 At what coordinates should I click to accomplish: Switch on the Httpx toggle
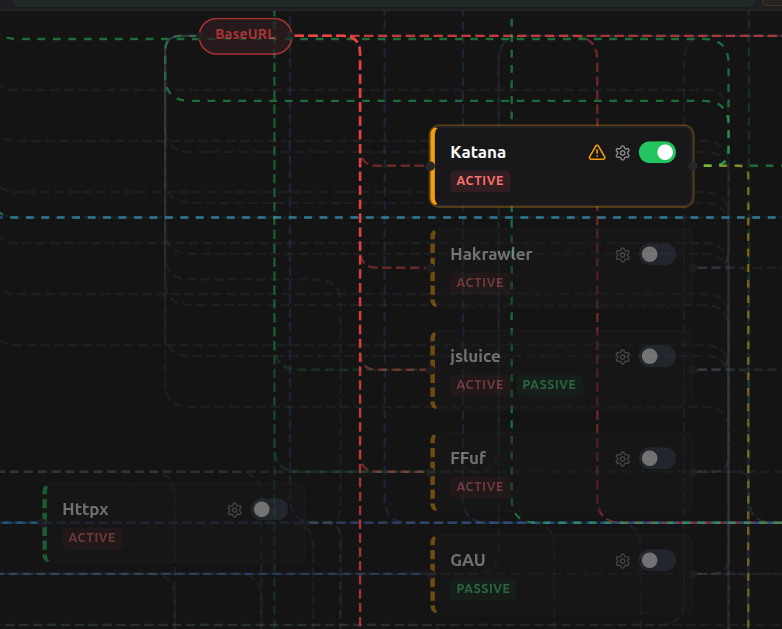coord(269,509)
